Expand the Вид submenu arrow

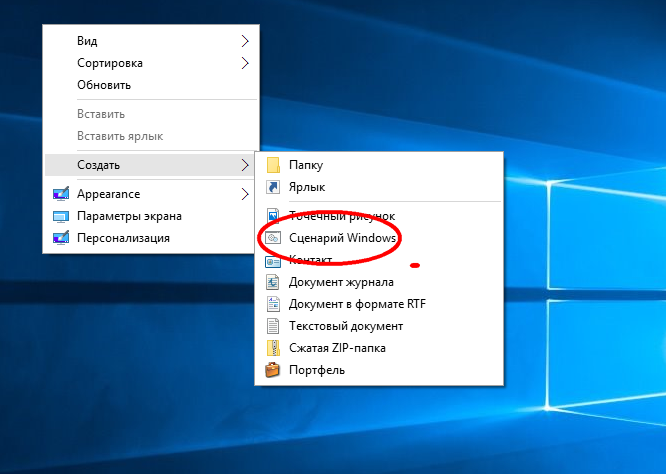245,41
